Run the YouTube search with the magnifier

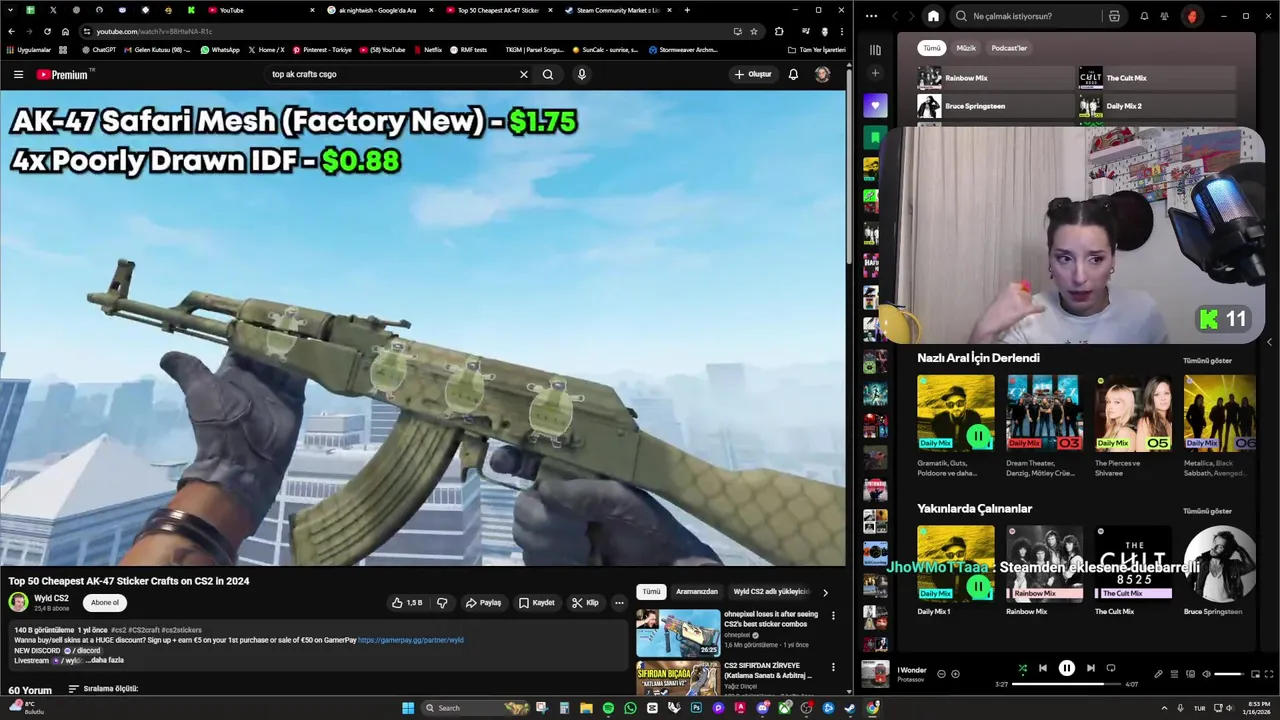(x=548, y=74)
